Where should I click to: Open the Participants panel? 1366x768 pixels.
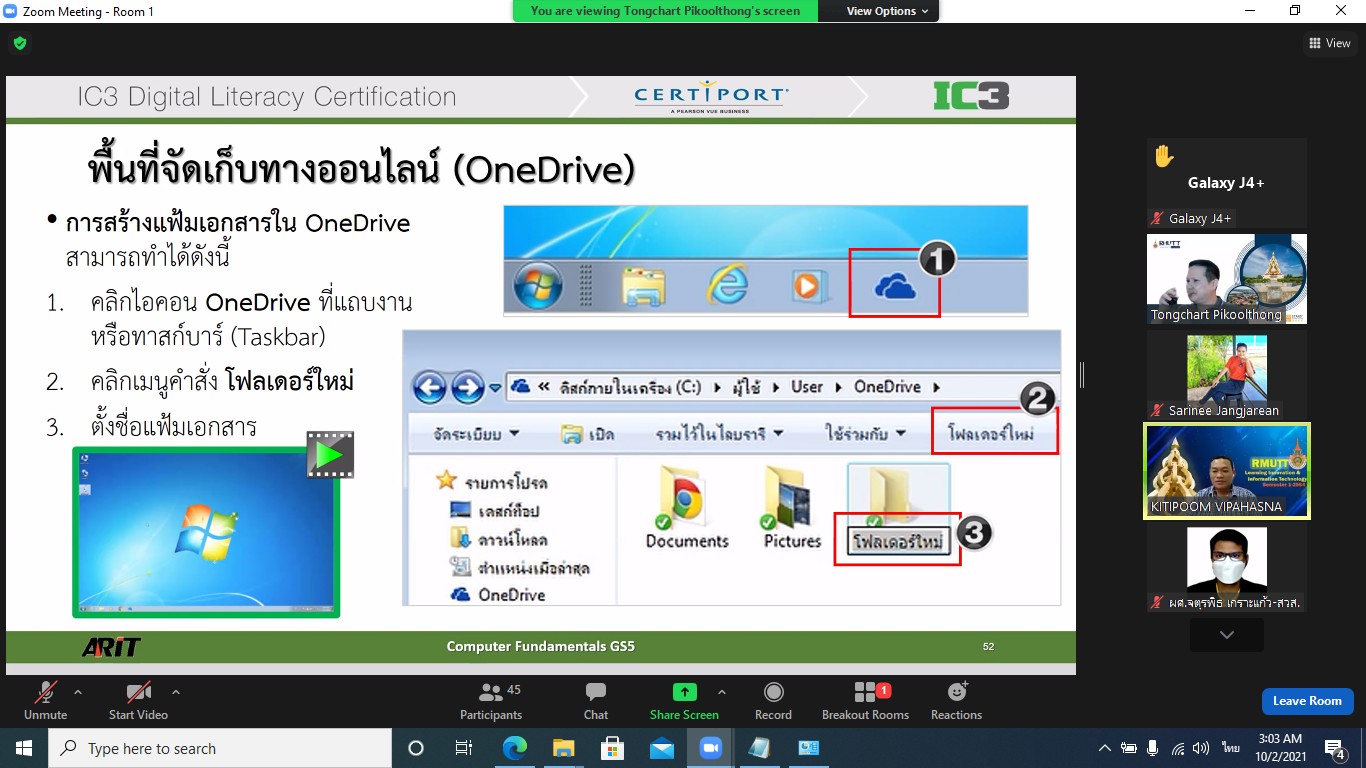click(491, 701)
